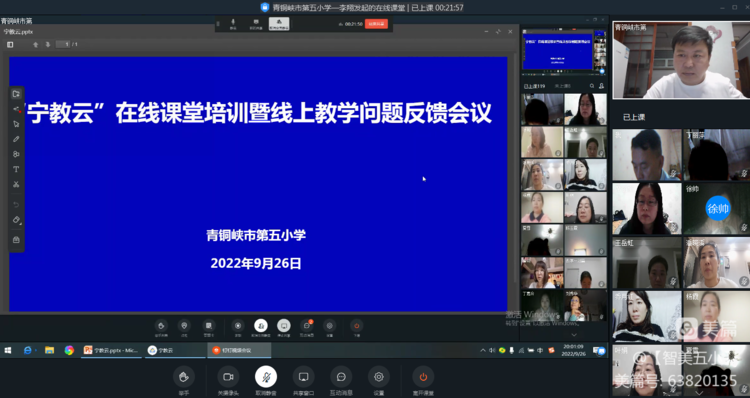
Task: Click taskbar clock showing 20:01:09
Action: (573, 350)
